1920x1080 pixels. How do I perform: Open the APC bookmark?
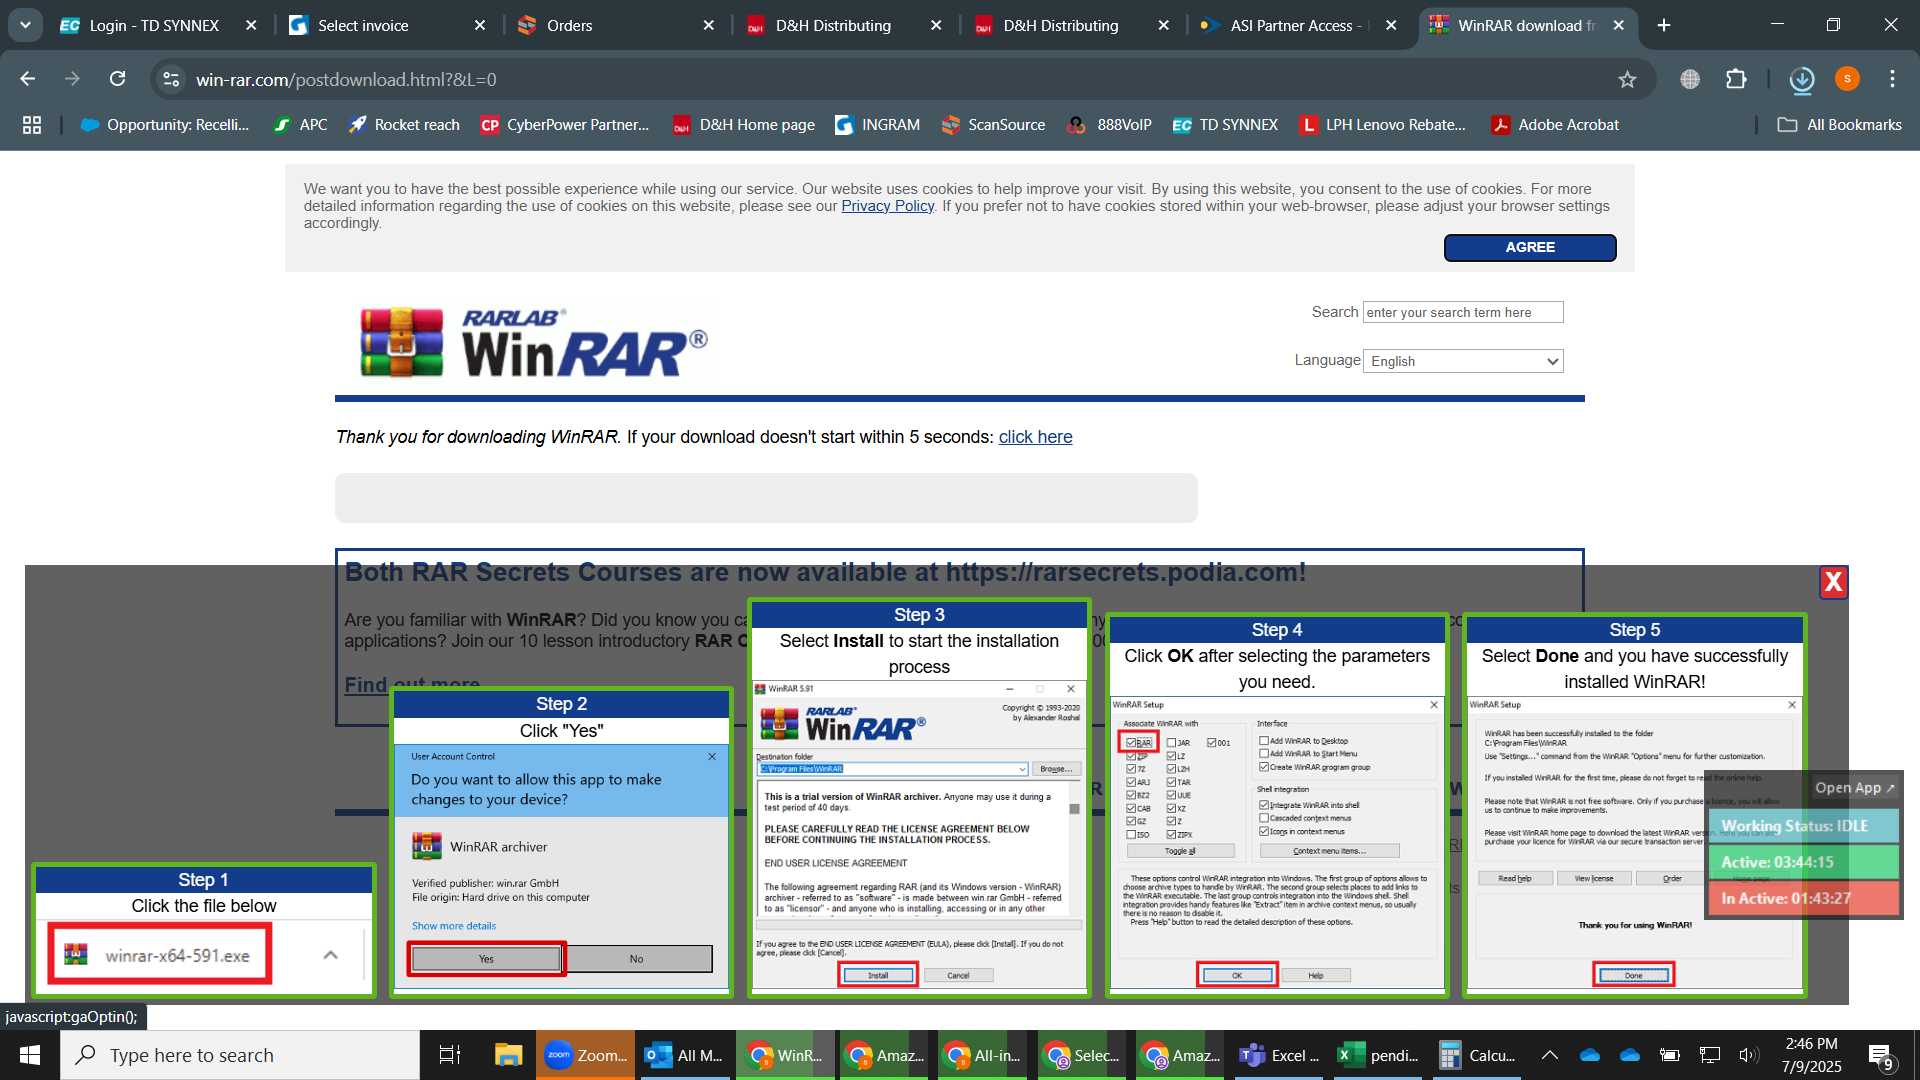pyautogui.click(x=301, y=125)
